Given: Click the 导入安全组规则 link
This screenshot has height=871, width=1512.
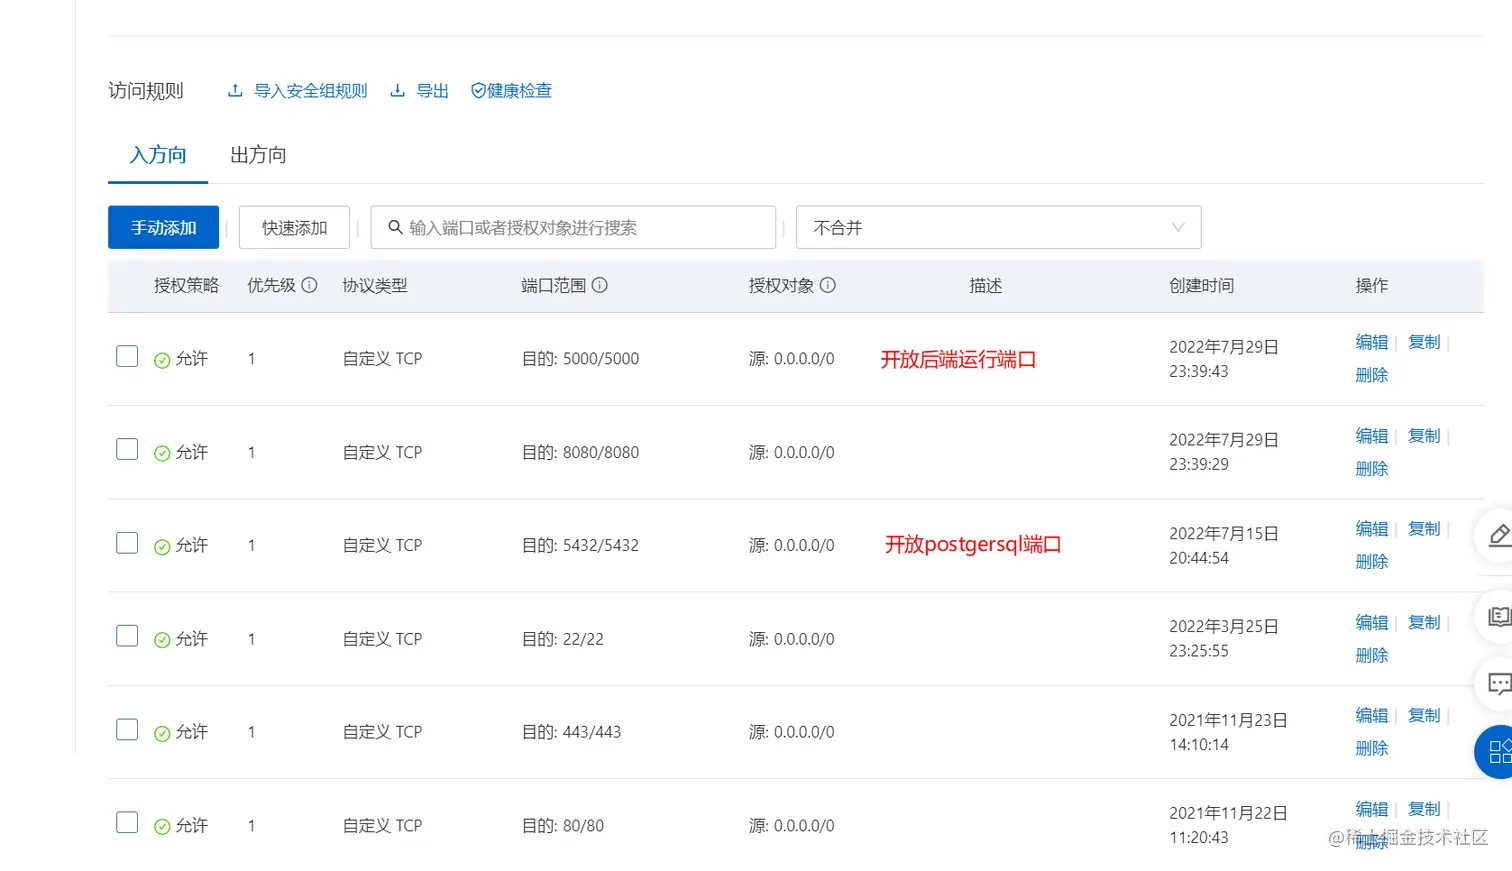Looking at the screenshot, I should (311, 91).
